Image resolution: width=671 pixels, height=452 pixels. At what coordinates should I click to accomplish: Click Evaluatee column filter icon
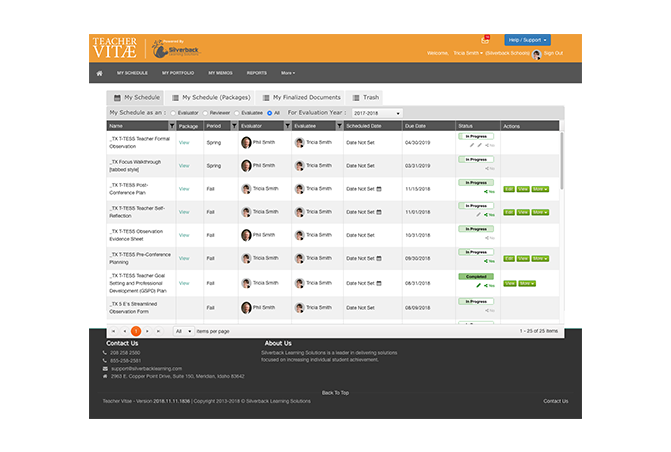[338, 126]
